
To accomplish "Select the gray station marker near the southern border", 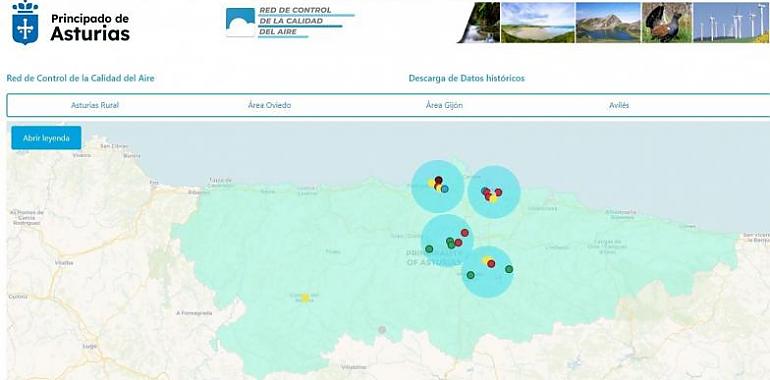I will 382,330.
